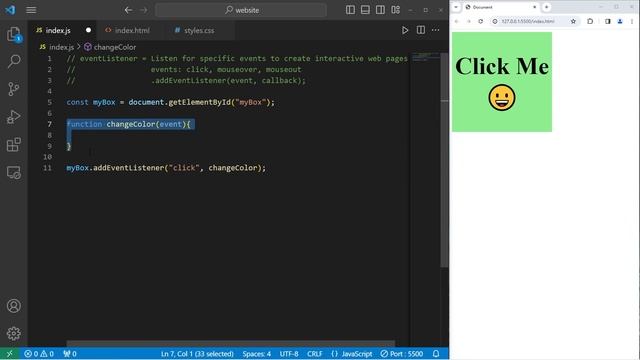Close the Document browser tab

point(534,7)
